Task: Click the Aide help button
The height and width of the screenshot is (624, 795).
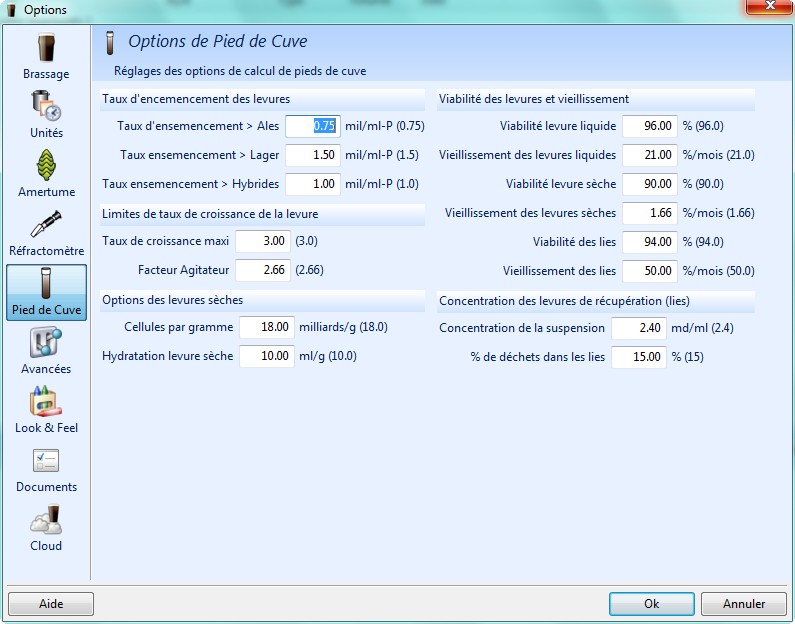Action: click(x=51, y=604)
